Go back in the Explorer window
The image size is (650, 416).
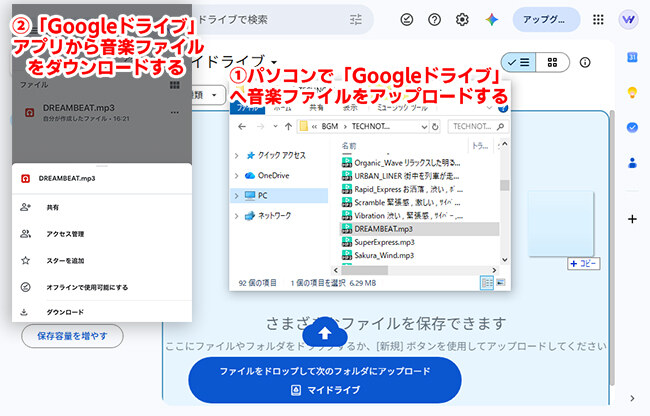point(242,127)
